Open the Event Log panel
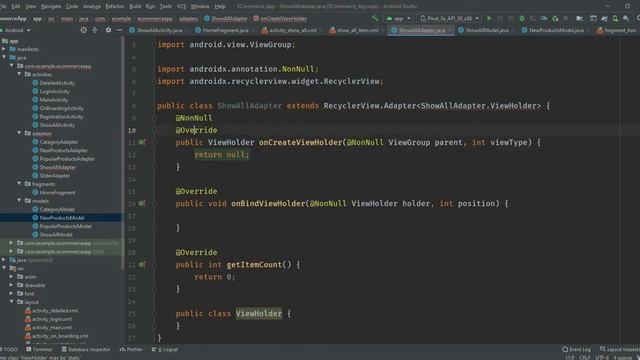Image resolution: width=640 pixels, height=360 pixels. pyautogui.click(x=576, y=349)
